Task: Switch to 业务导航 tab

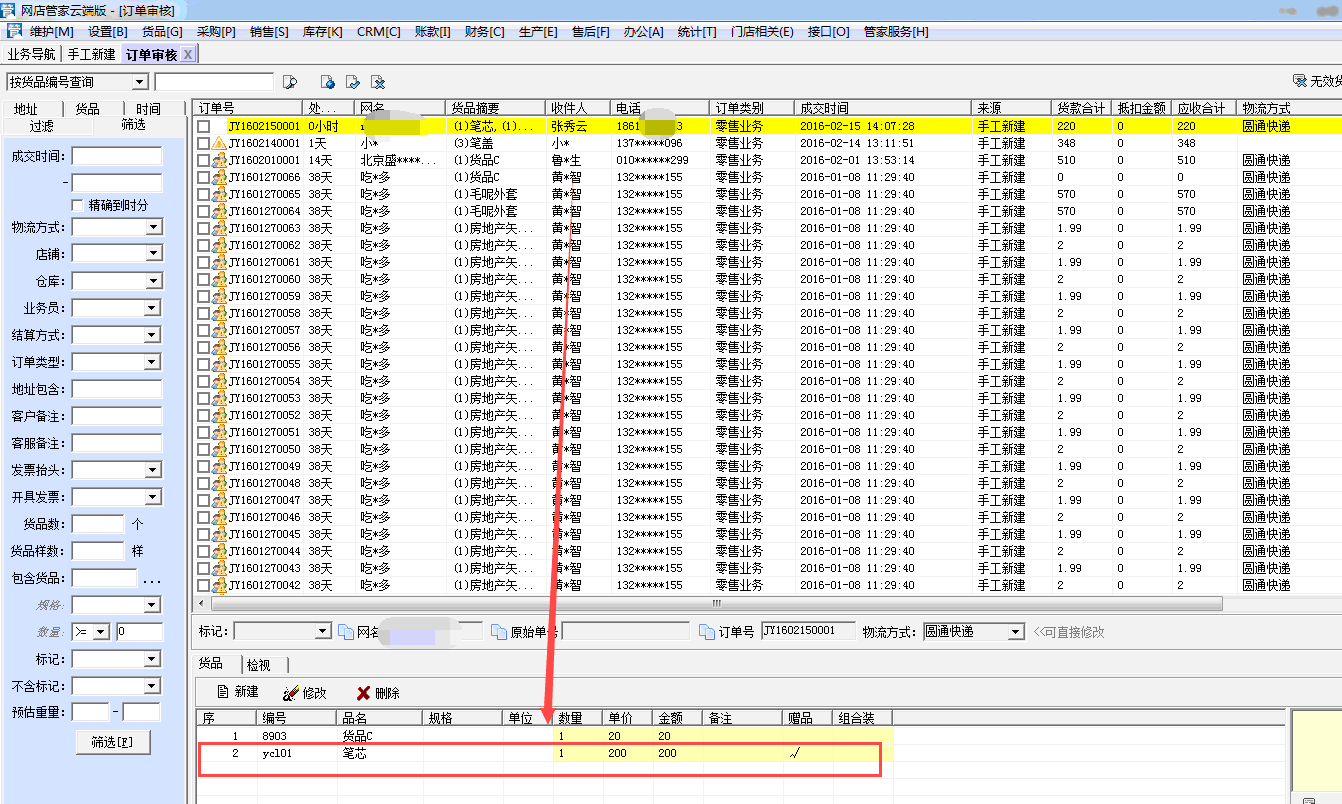Action: [x=32, y=54]
